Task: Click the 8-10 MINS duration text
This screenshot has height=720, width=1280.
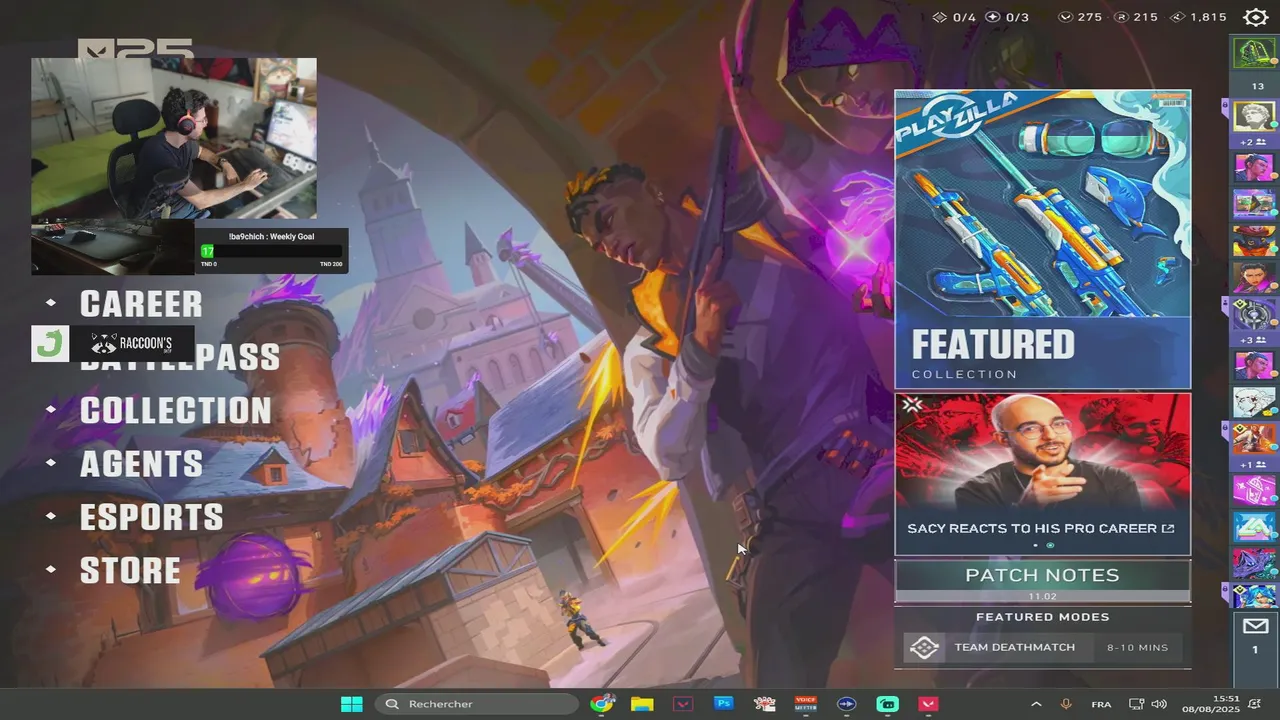Action: click(1137, 648)
